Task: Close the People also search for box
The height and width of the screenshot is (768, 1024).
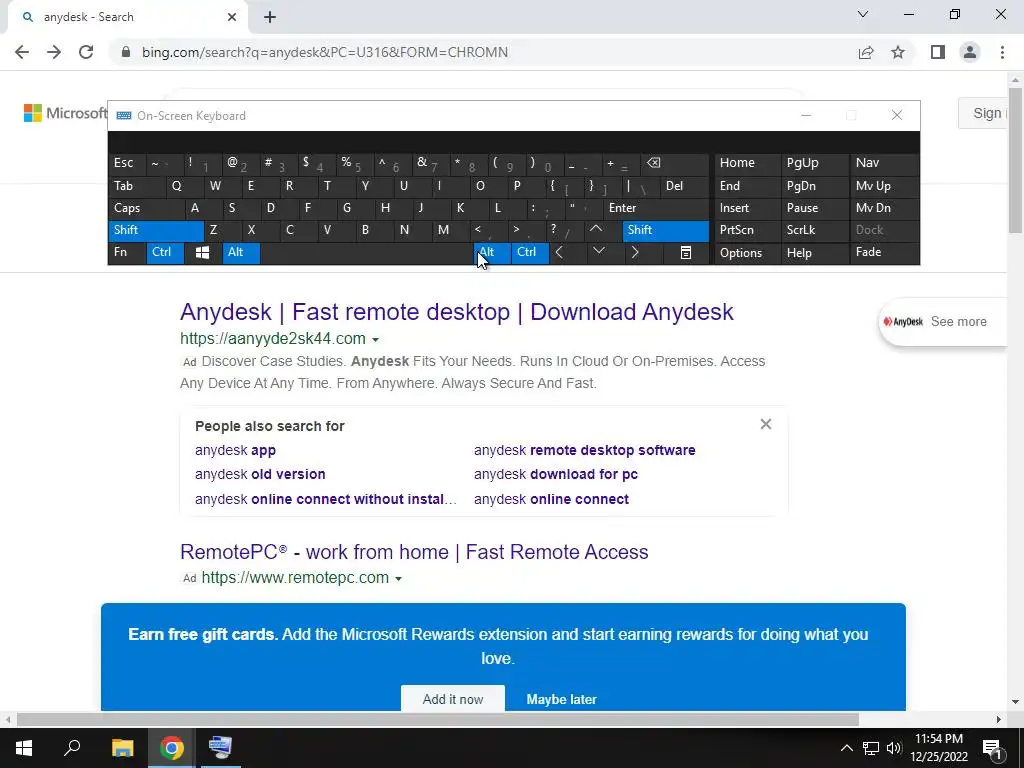Action: (766, 424)
